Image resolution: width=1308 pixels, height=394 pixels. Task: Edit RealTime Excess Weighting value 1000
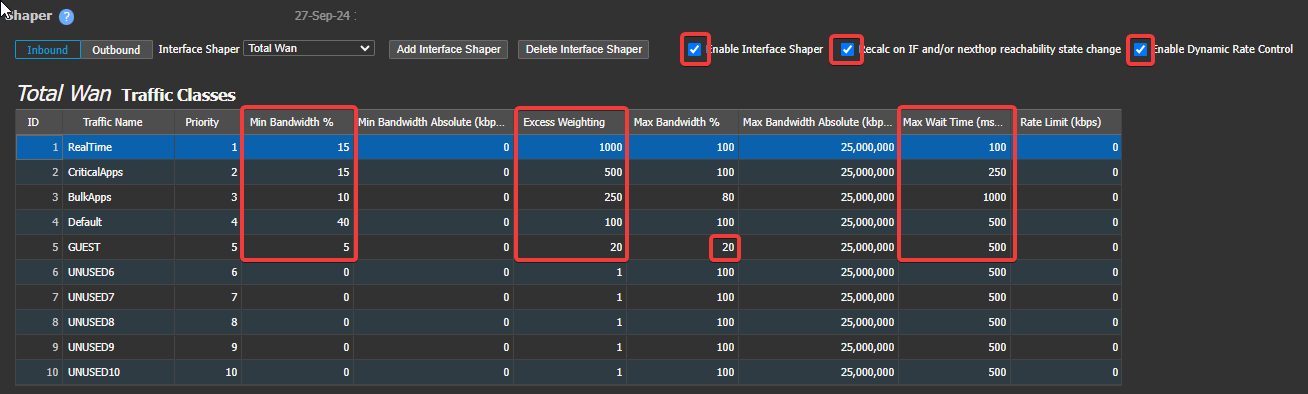[x=571, y=147]
